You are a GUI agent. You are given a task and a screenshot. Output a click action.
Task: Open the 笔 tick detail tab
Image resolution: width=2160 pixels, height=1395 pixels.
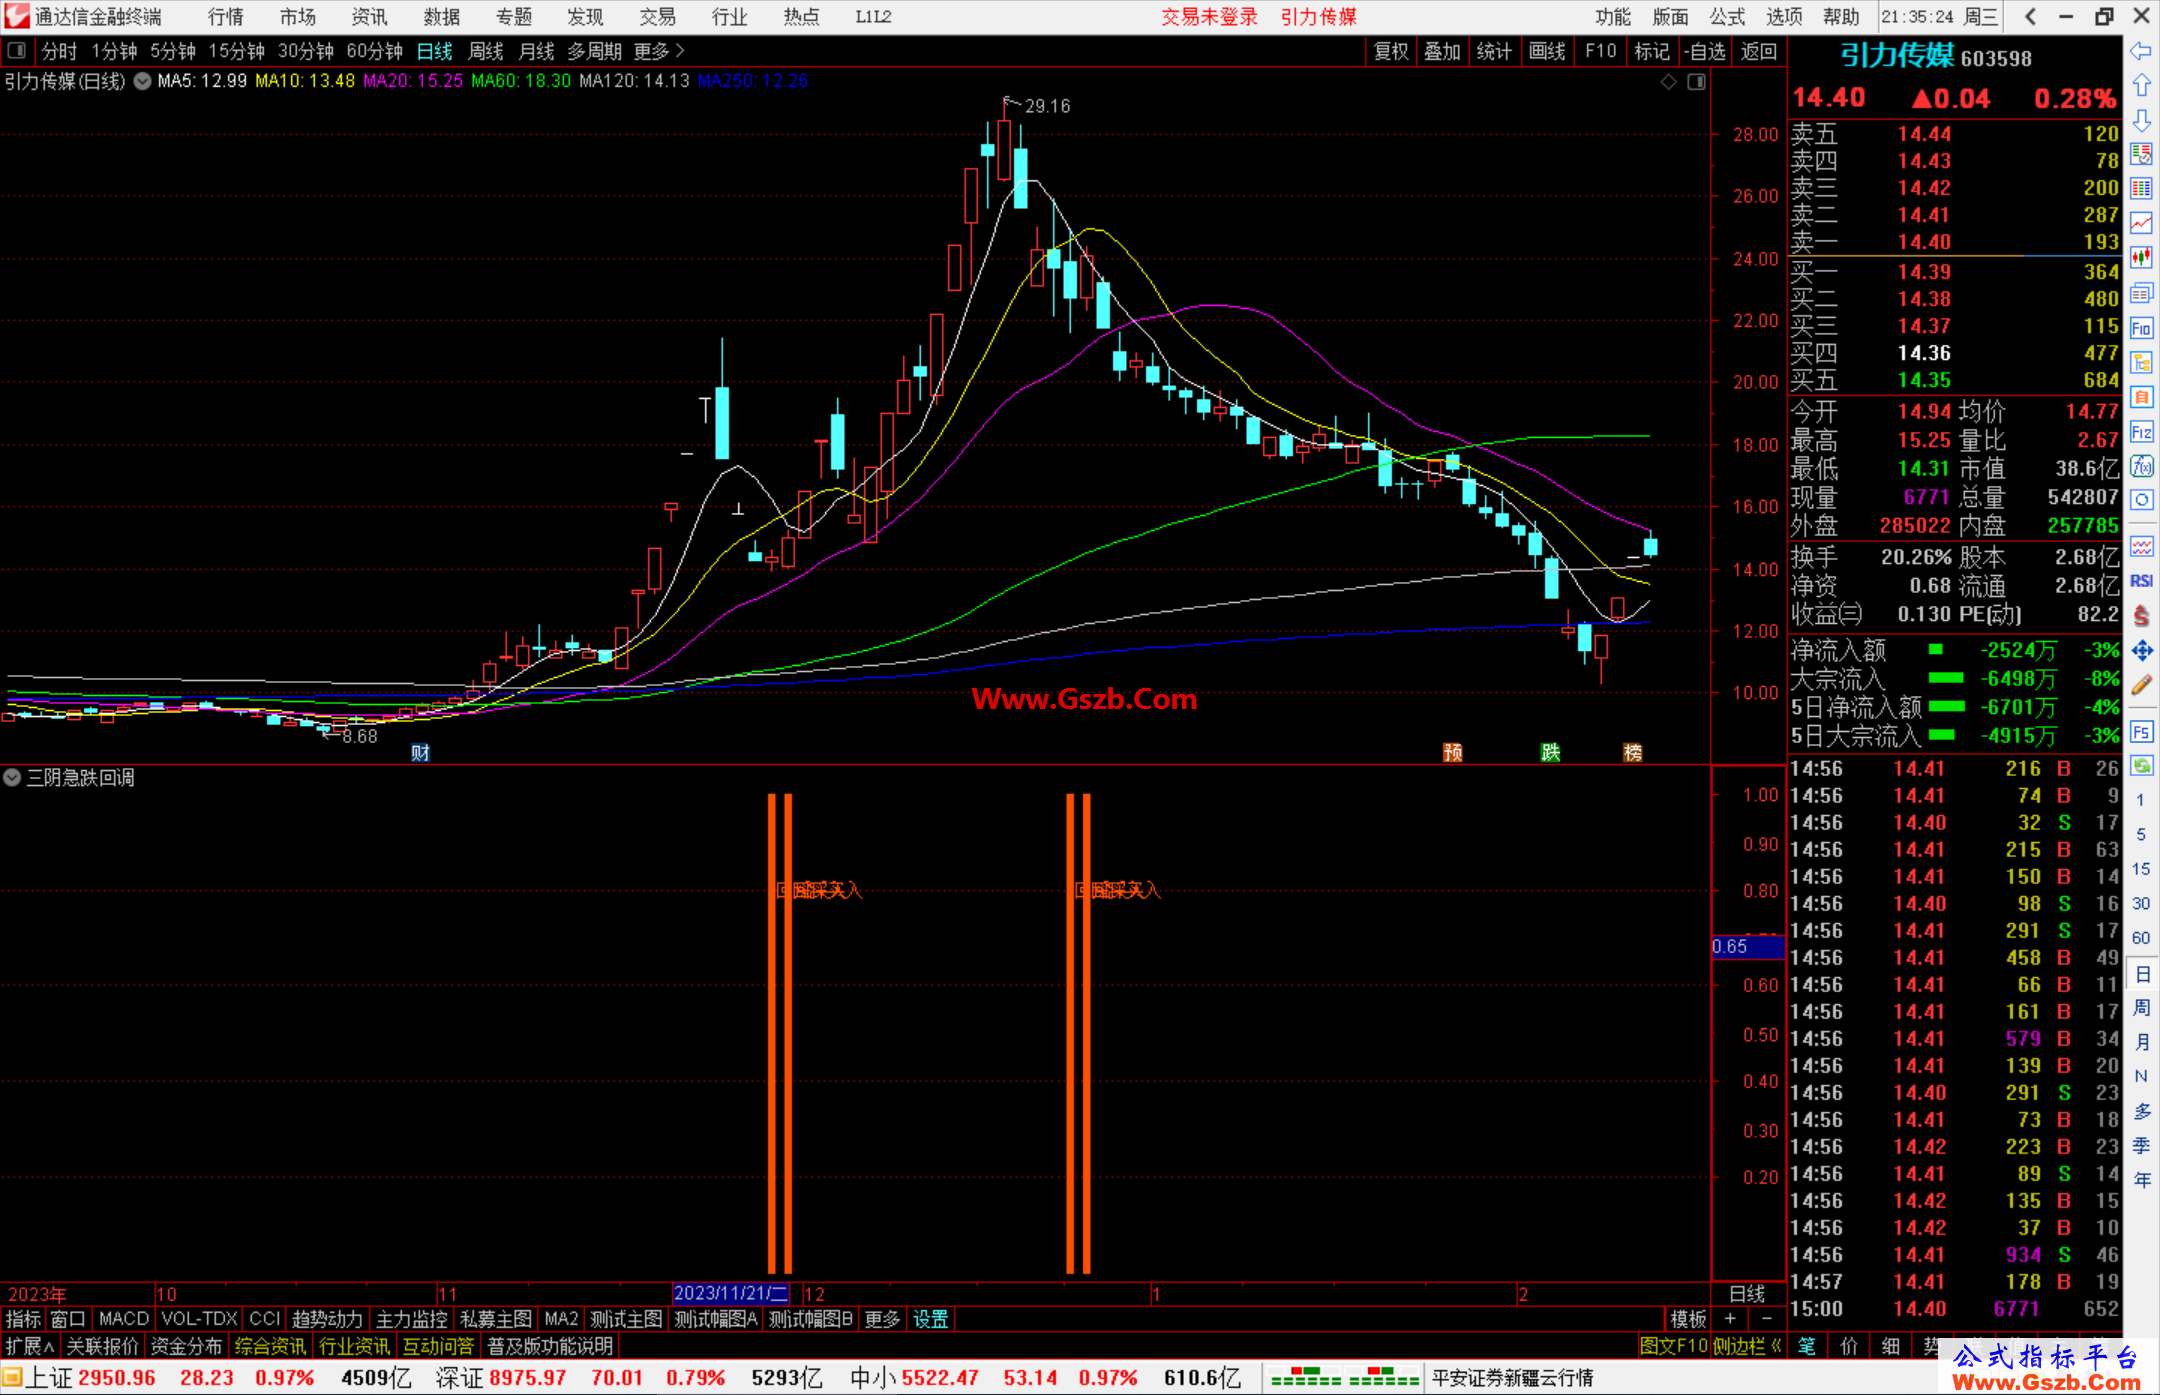pyautogui.click(x=1806, y=1346)
